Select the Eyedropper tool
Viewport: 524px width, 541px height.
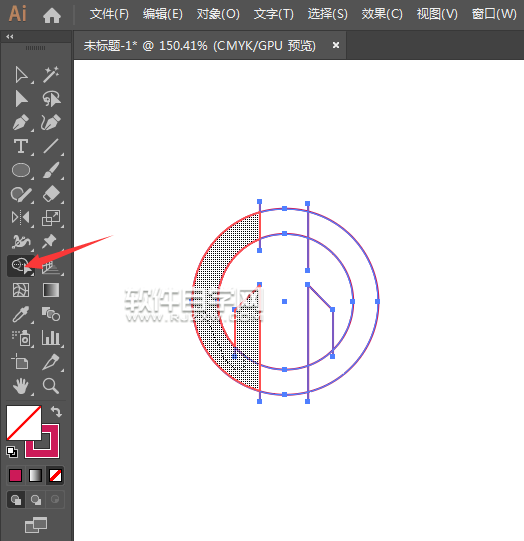(21, 314)
